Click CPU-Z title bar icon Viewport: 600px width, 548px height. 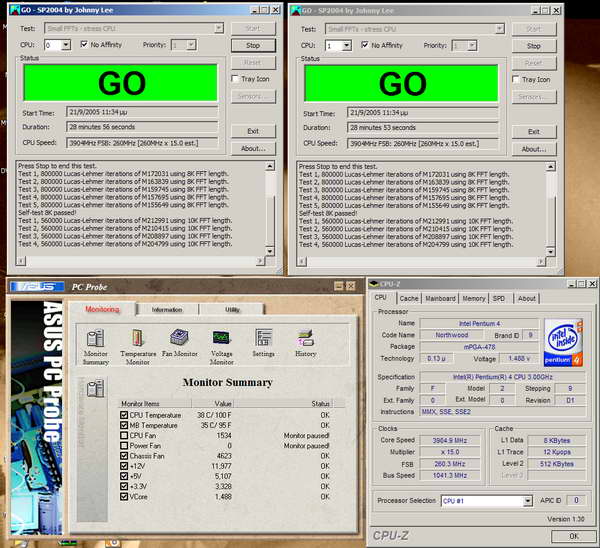point(374,284)
